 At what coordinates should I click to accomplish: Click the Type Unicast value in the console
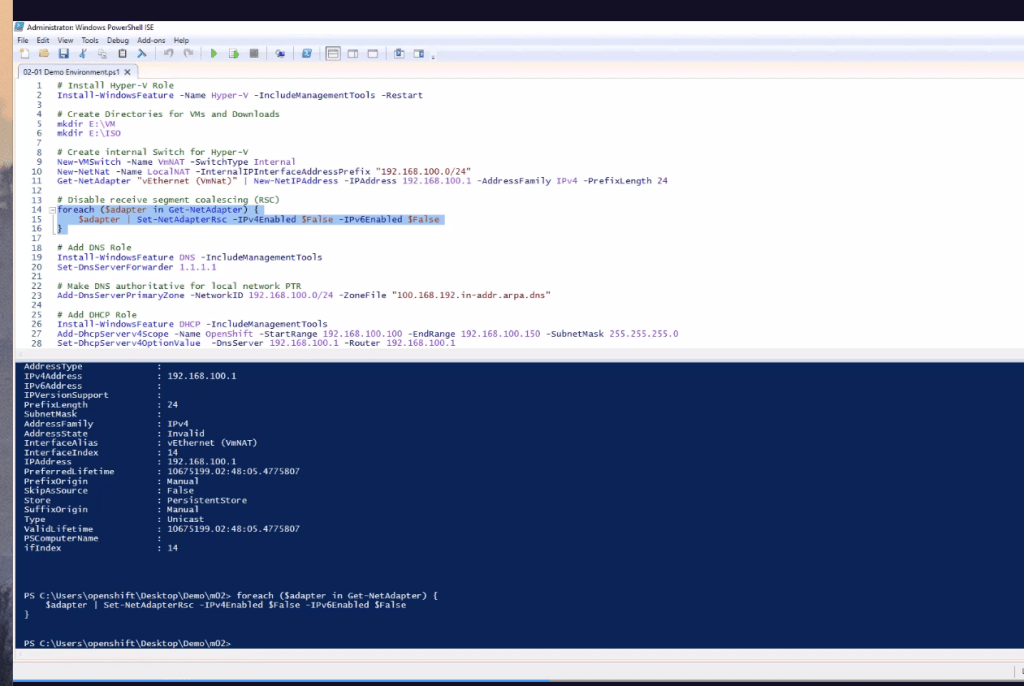pyautogui.click(x=185, y=519)
